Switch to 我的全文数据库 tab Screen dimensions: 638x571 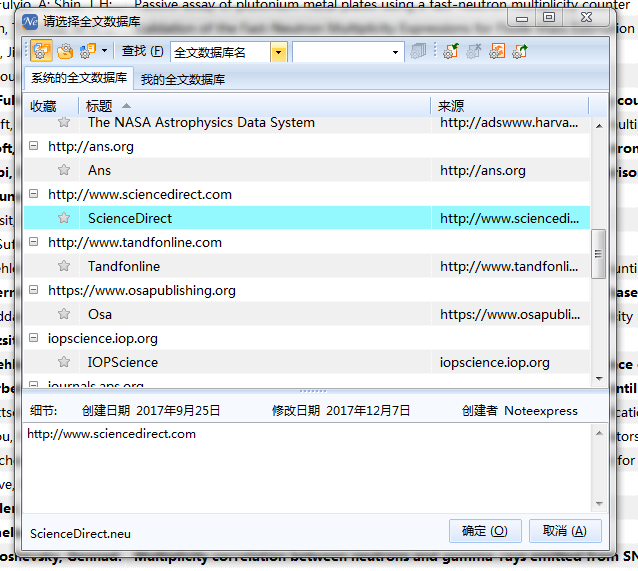click(x=183, y=79)
